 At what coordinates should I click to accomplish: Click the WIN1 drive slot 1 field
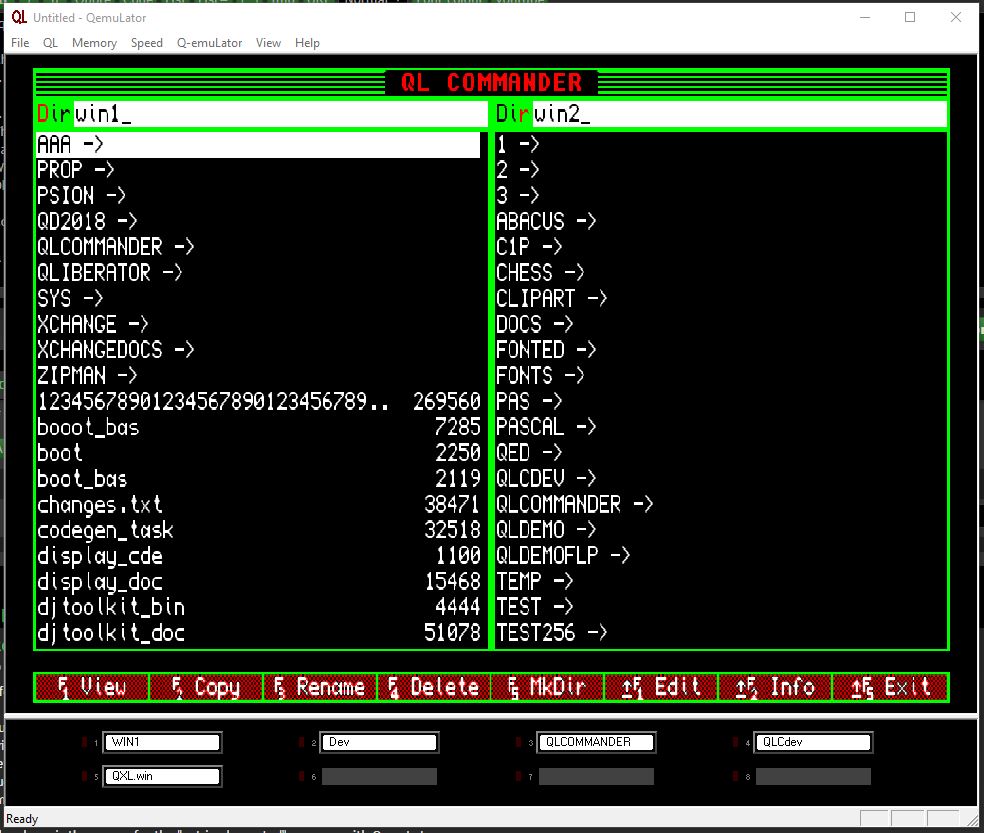(x=162, y=742)
